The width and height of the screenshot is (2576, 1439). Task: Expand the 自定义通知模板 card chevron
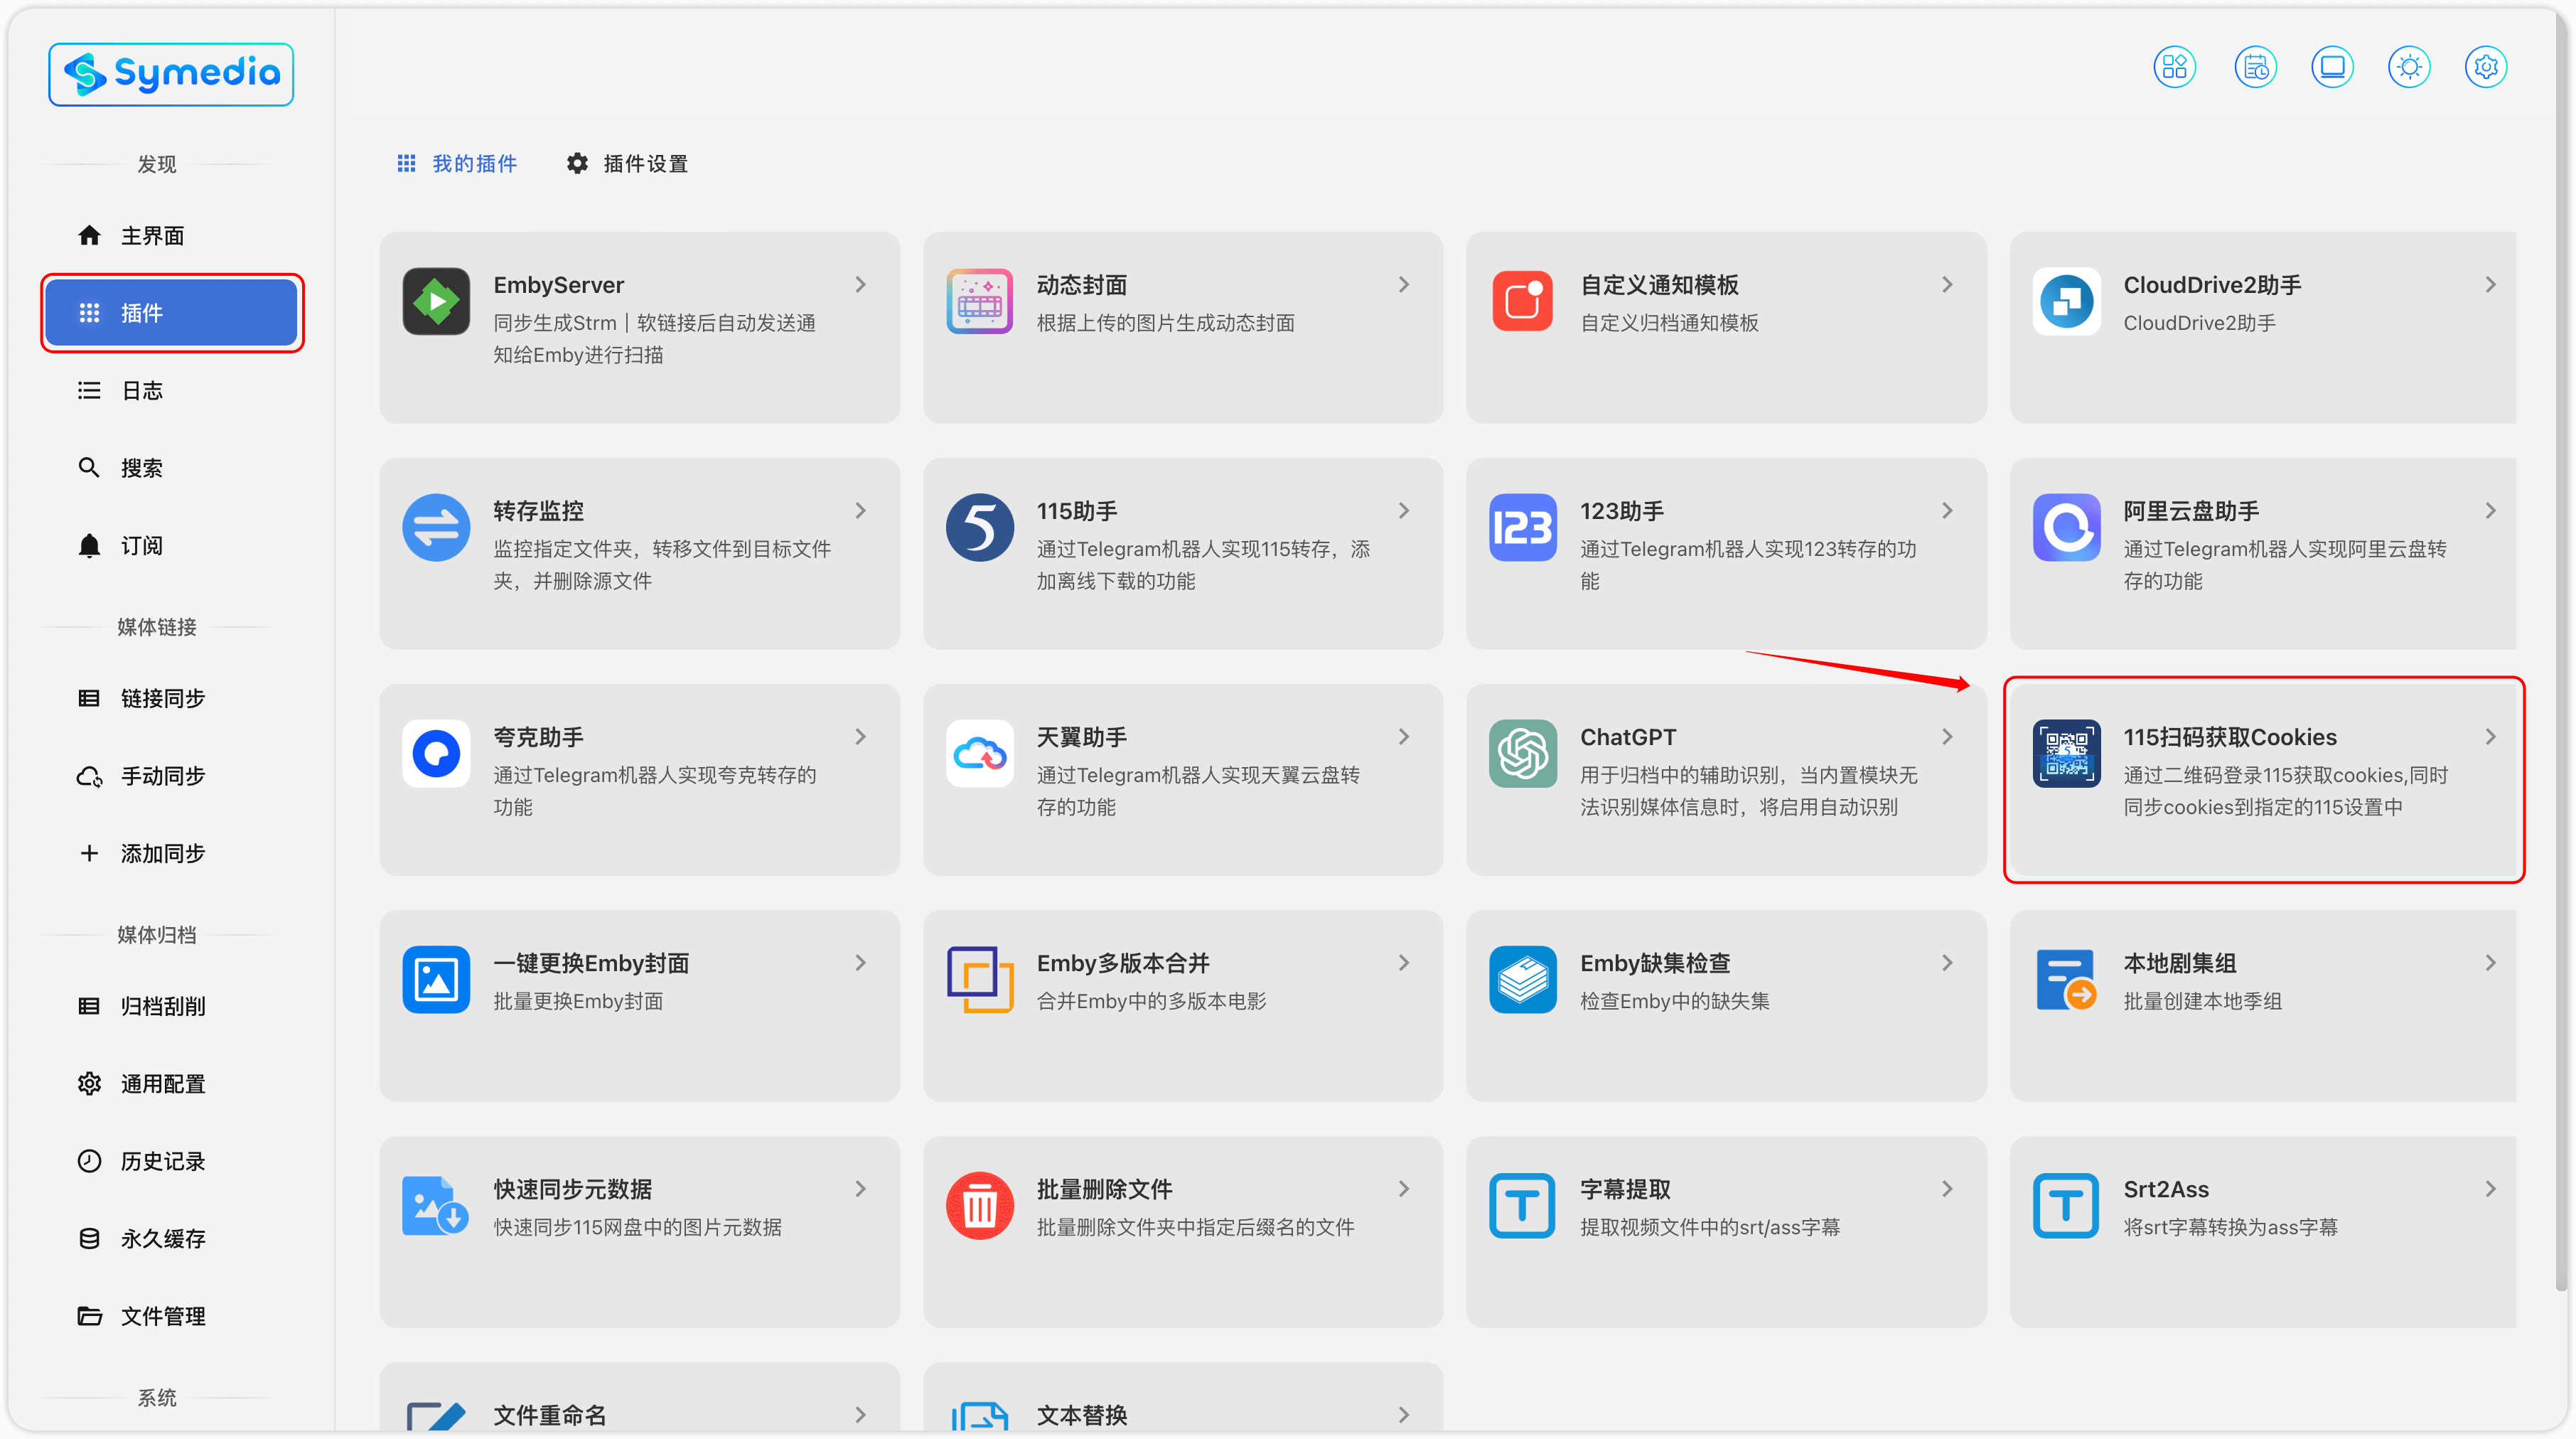click(1947, 285)
